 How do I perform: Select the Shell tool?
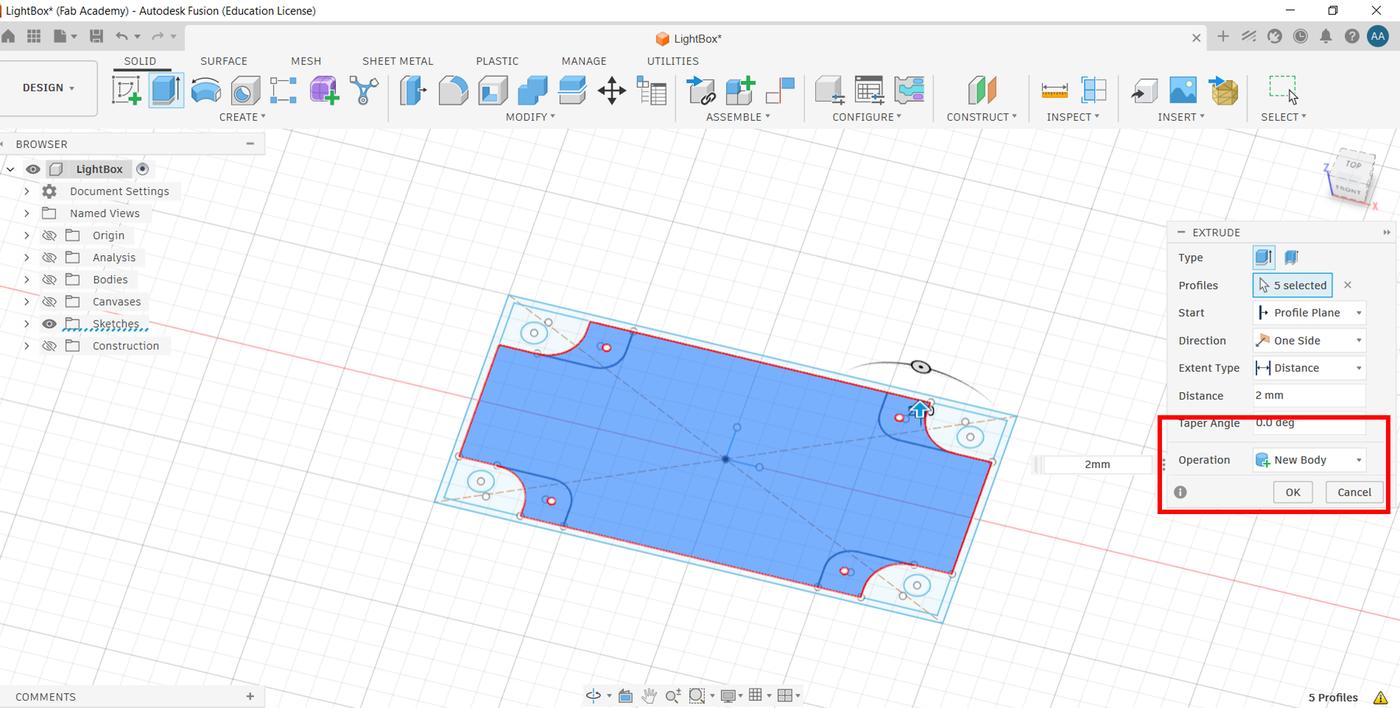493,91
